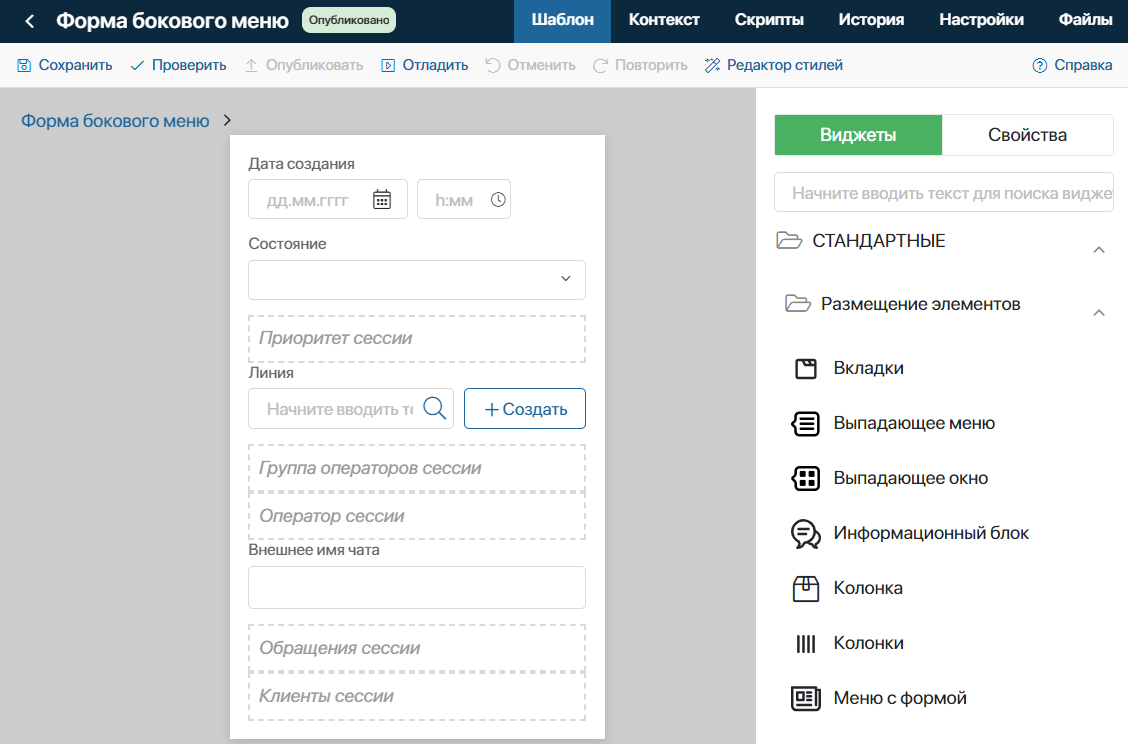Click the СТАНДАРТНЫЕ folder icon
Screen dimensions: 1128x744
[789, 240]
